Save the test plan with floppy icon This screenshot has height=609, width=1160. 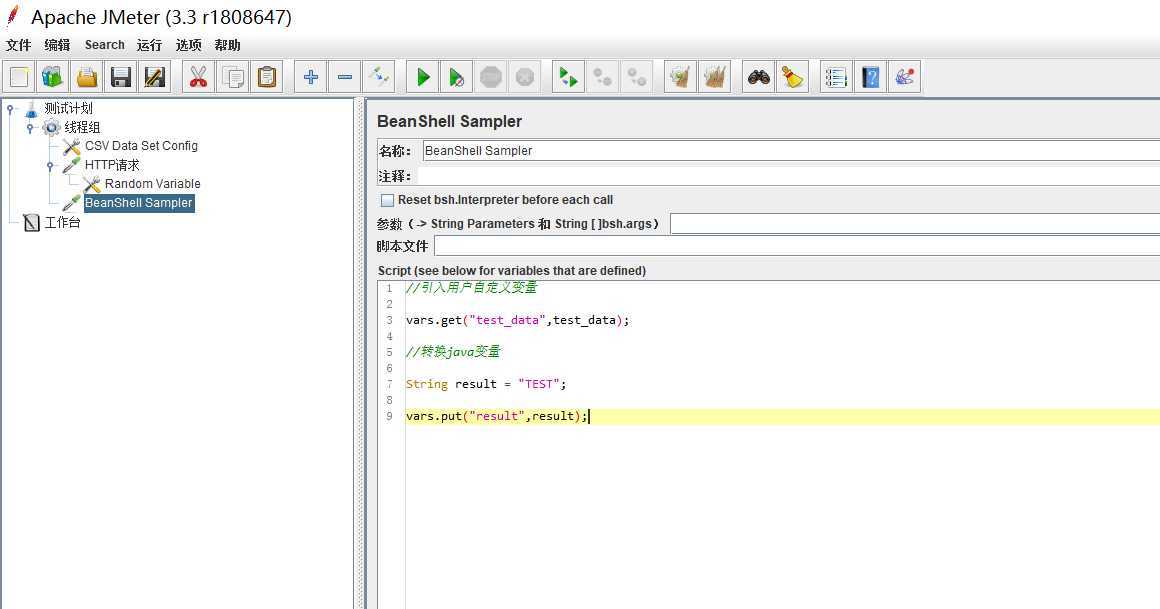(121, 77)
